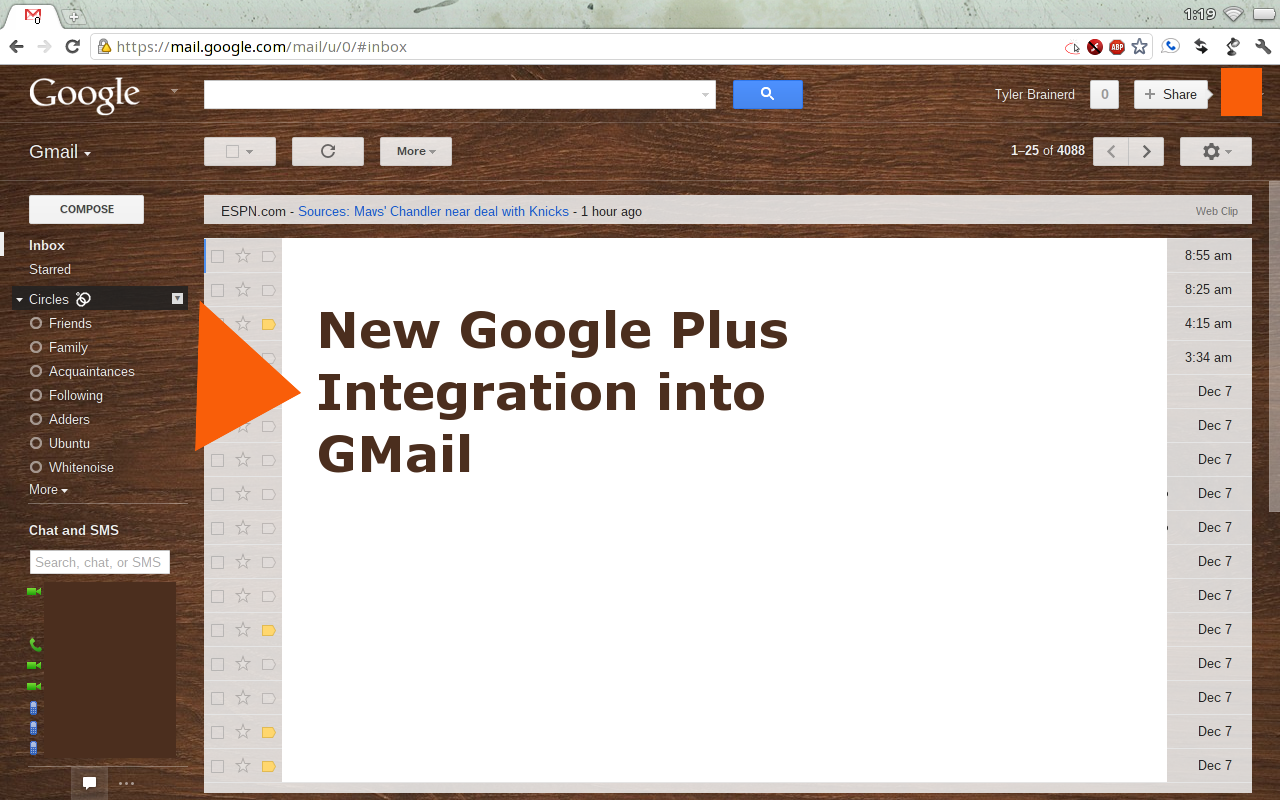This screenshot has height=800, width=1280.
Task: Reload the page with the browser reload icon
Action: (72, 46)
